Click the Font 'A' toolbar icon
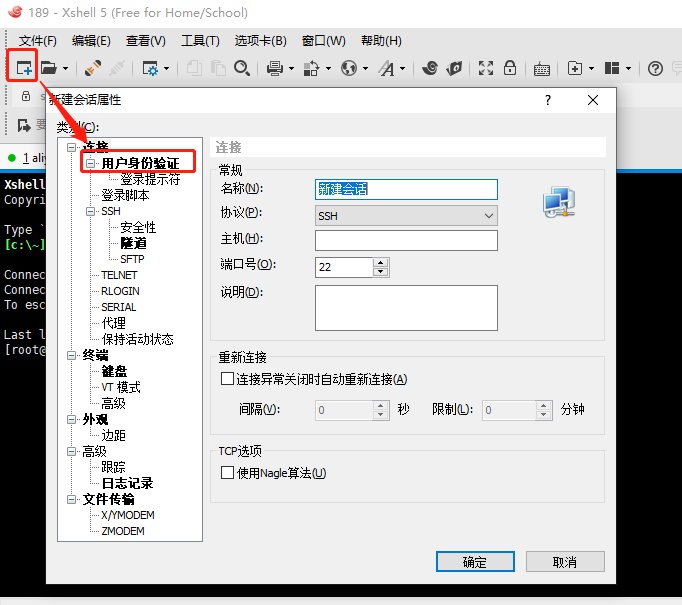This screenshot has width=682, height=605. pos(386,68)
